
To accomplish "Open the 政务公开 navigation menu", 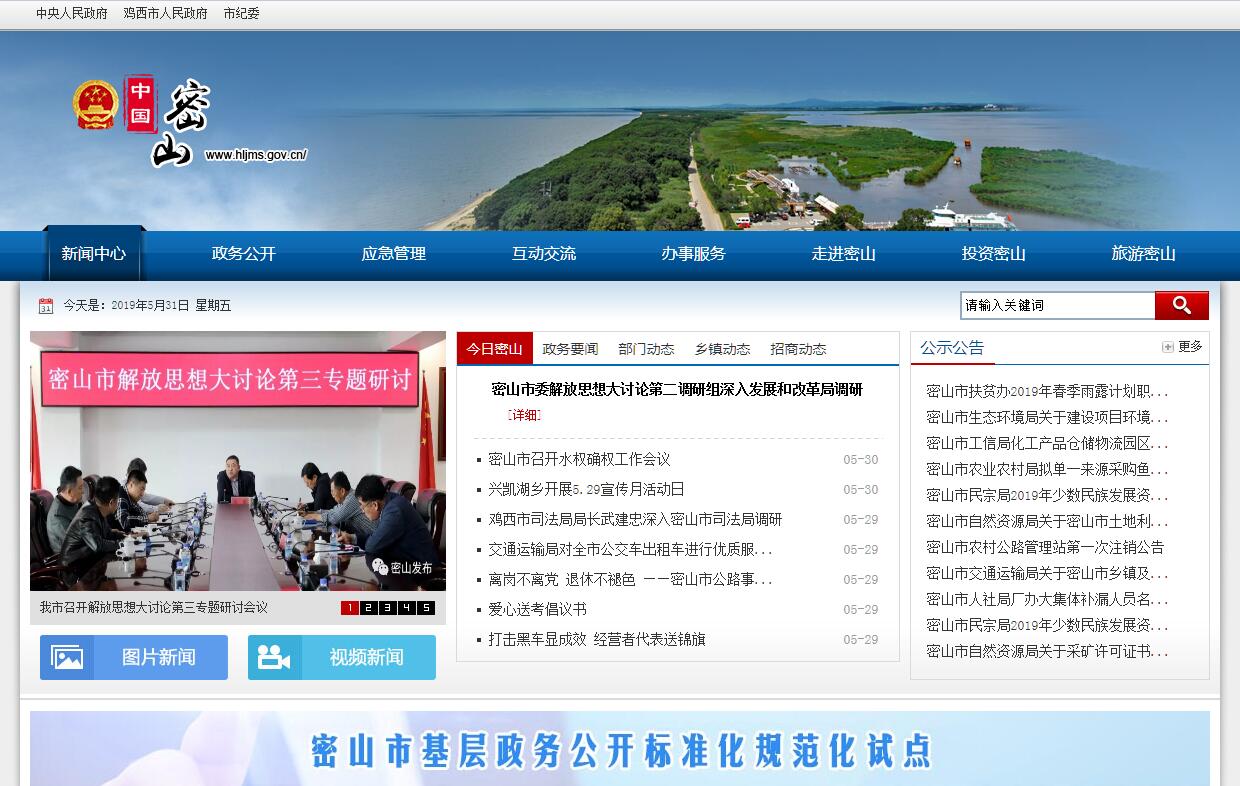I will pyautogui.click(x=243, y=254).
